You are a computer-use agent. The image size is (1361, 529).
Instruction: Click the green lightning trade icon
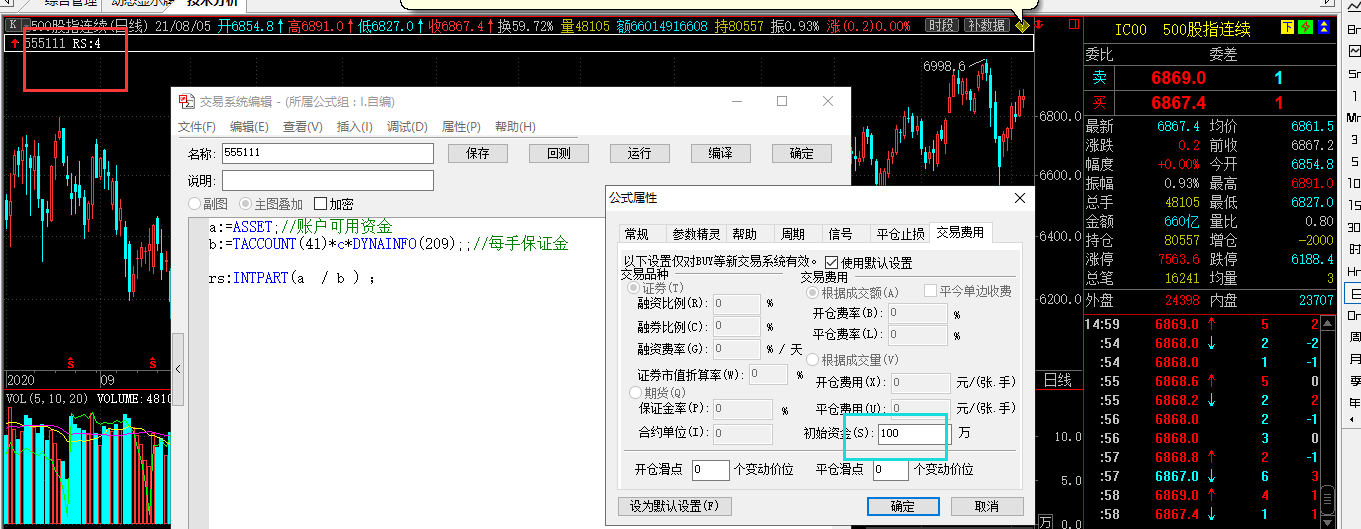tap(1305, 27)
